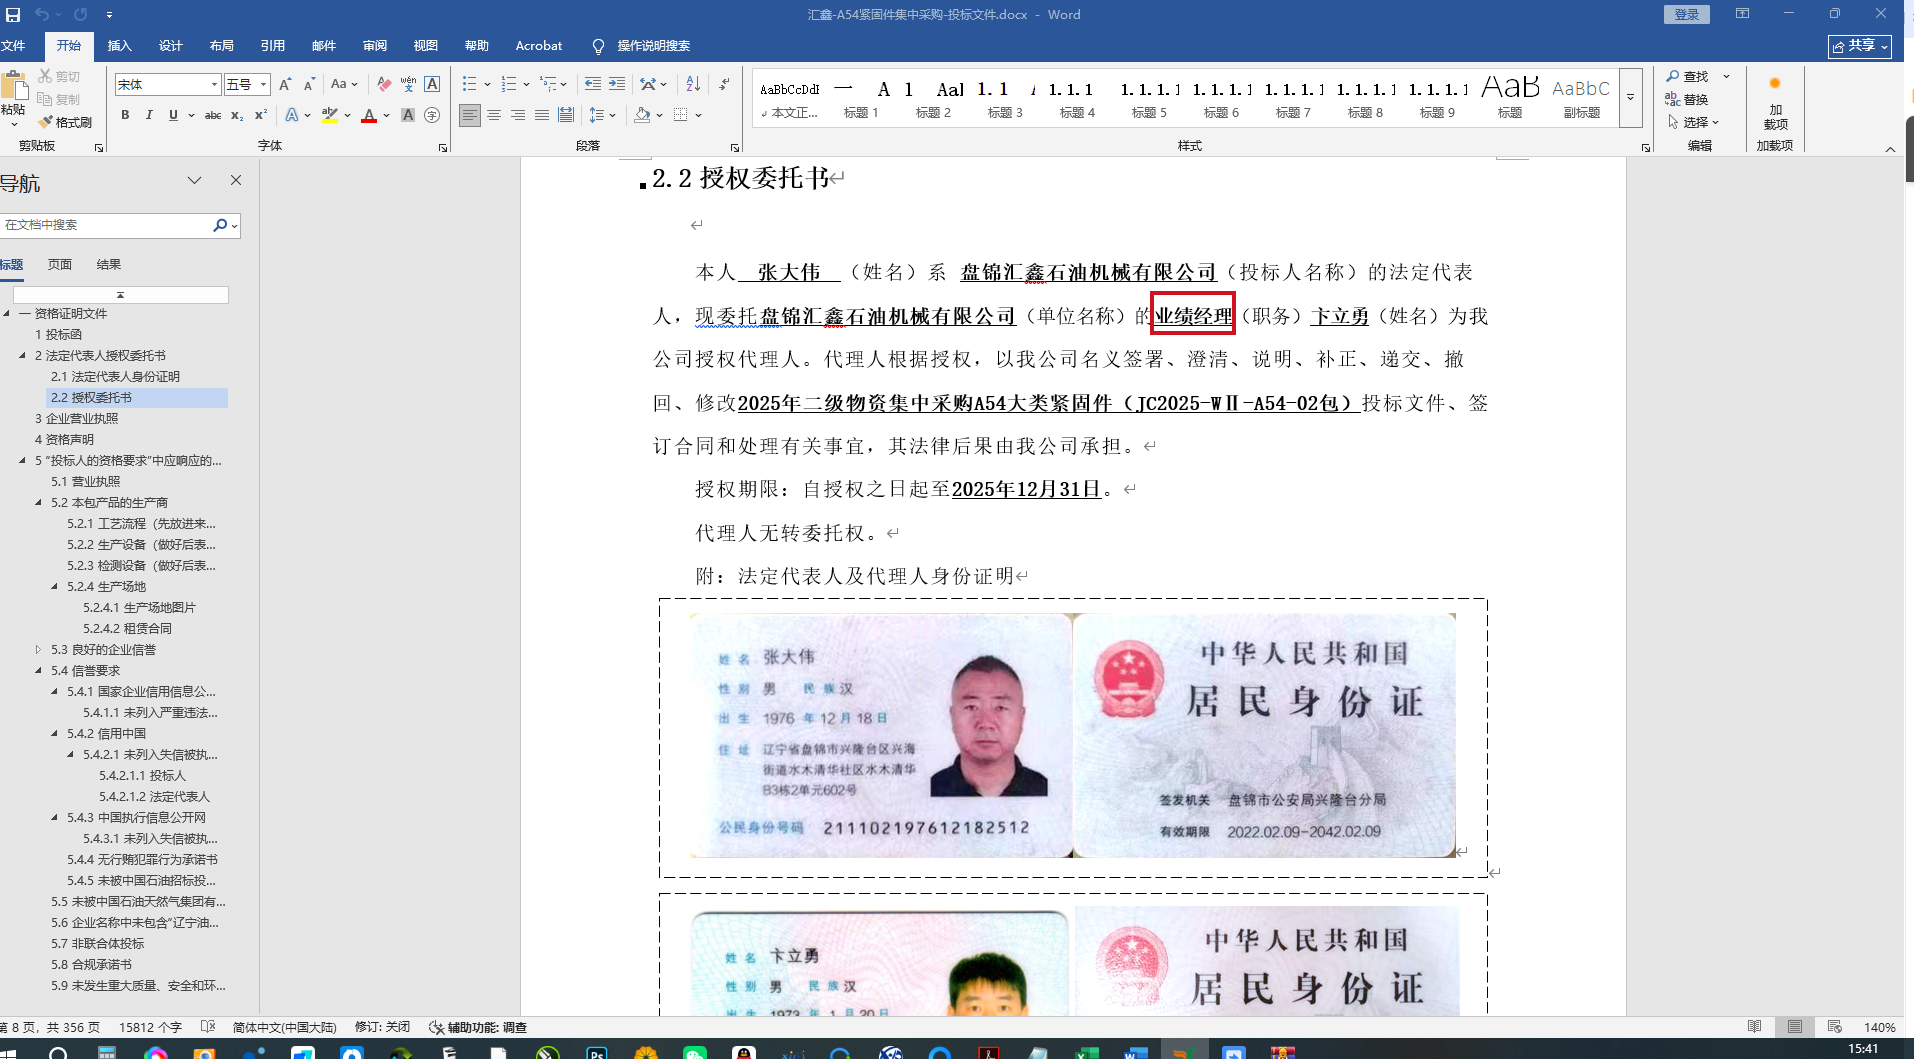The width and height of the screenshot is (1914, 1059).
Task: Click '辅助功能: 调查' in the status bar
Action: click(478, 1027)
